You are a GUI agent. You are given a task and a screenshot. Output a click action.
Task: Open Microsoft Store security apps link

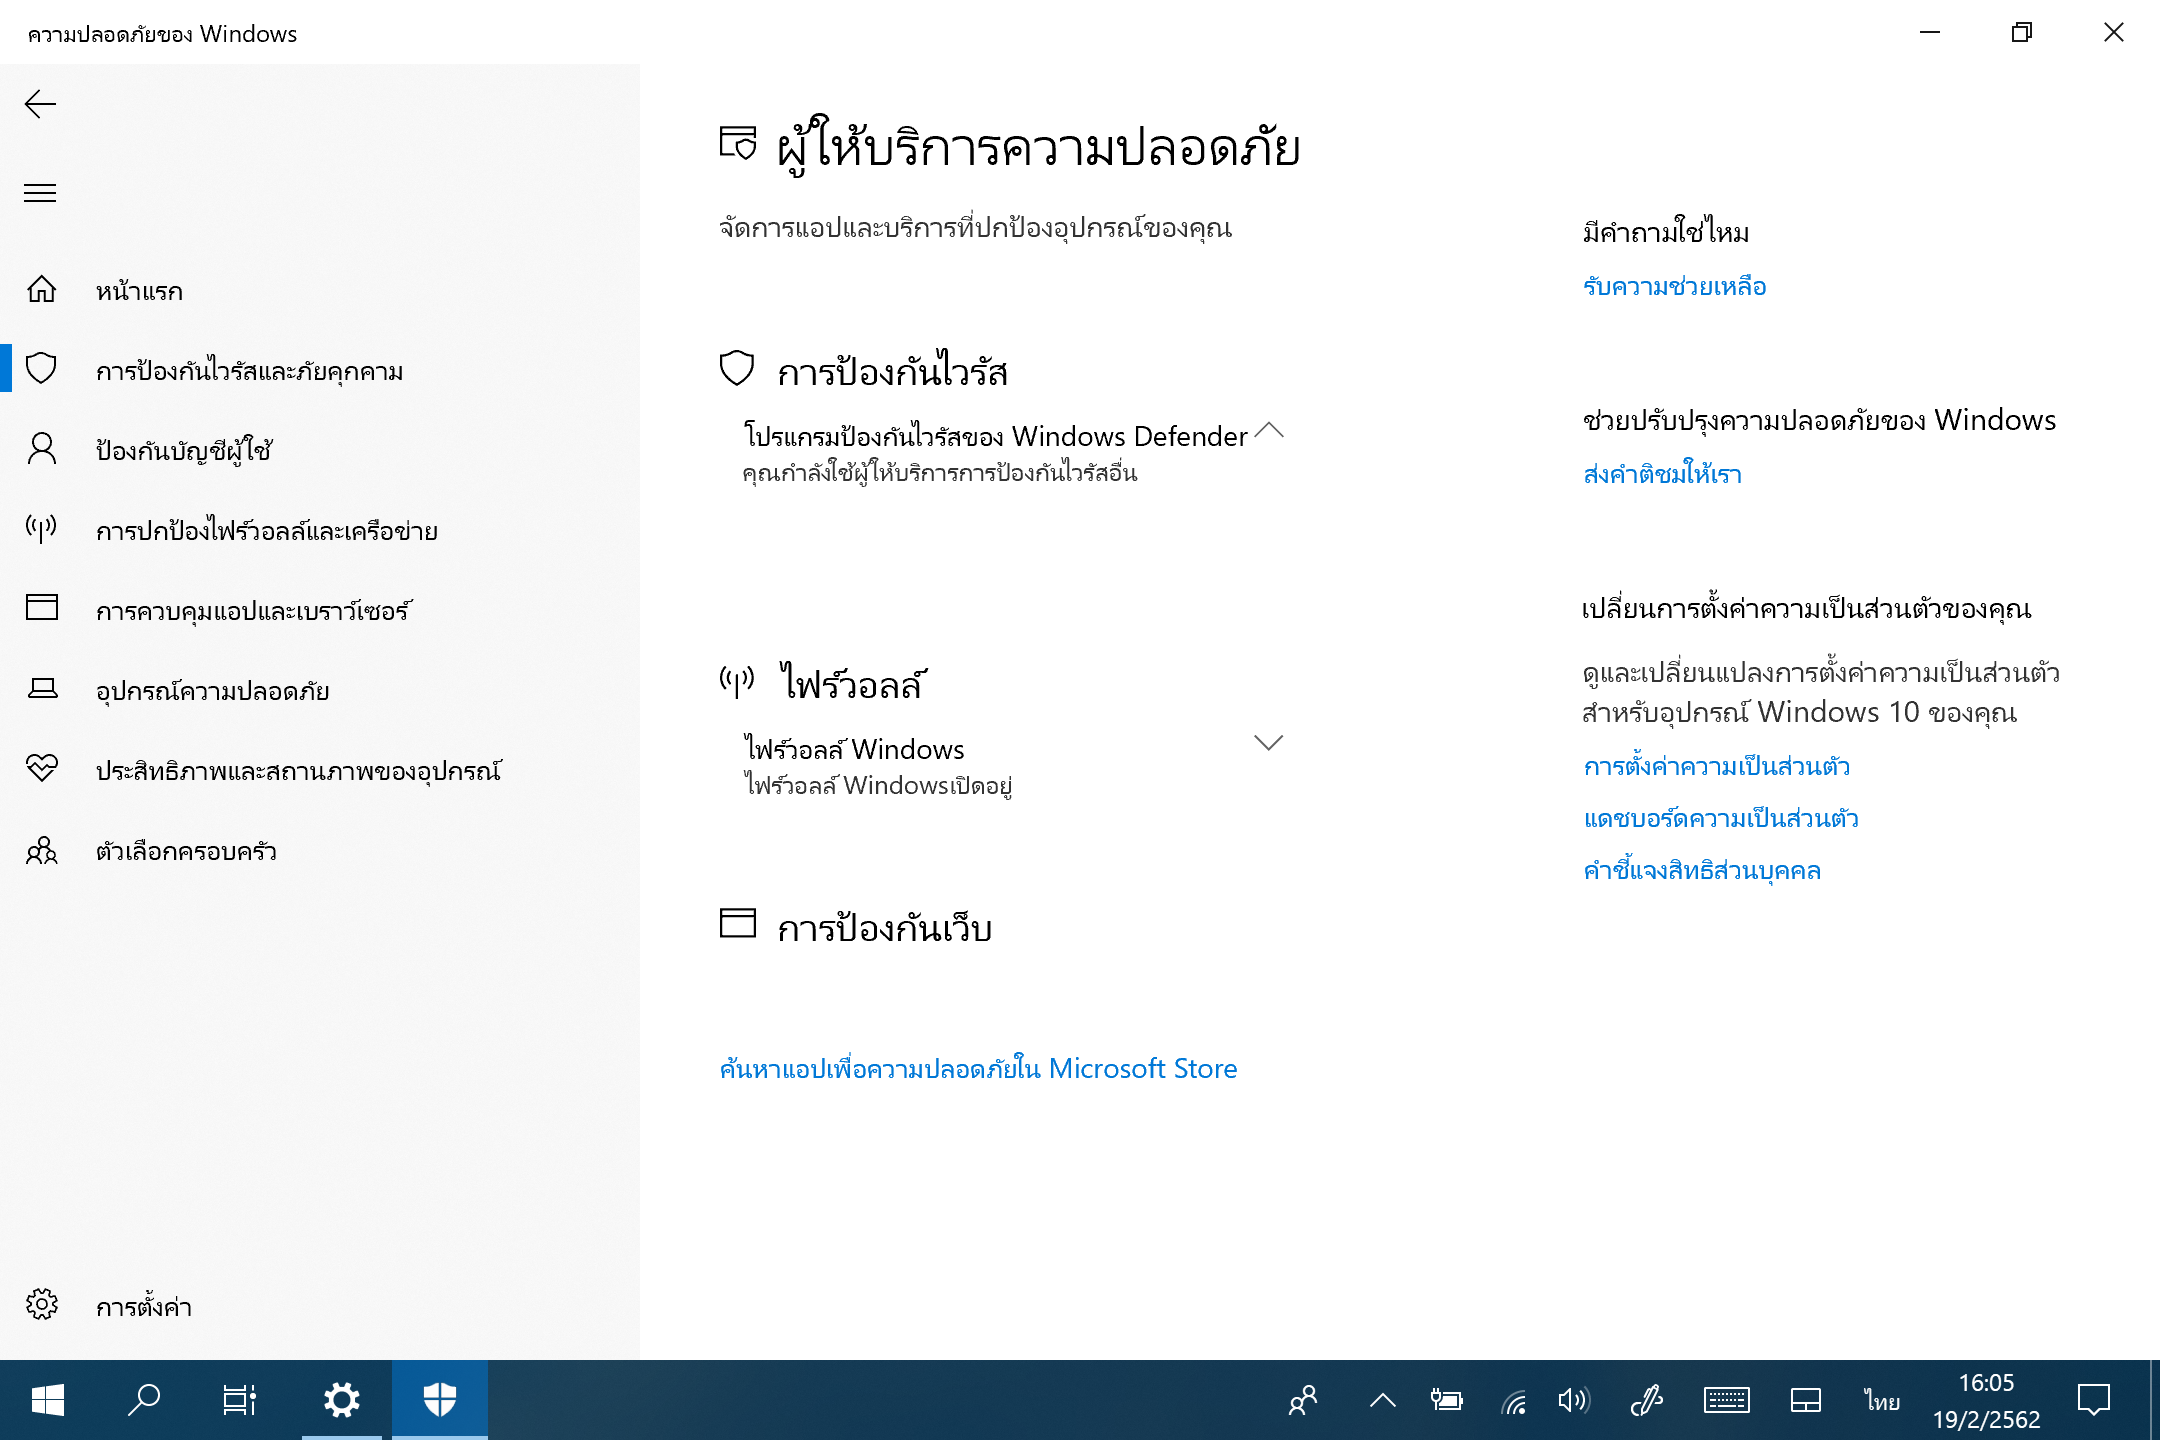point(978,1069)
